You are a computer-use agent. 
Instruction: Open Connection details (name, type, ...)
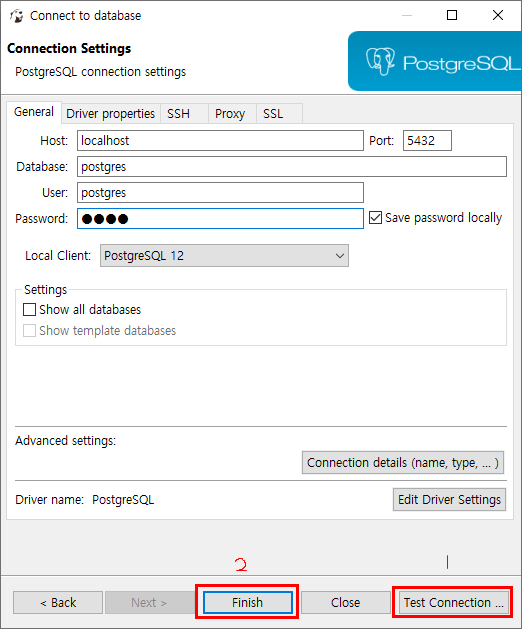(x=403, y=463)
